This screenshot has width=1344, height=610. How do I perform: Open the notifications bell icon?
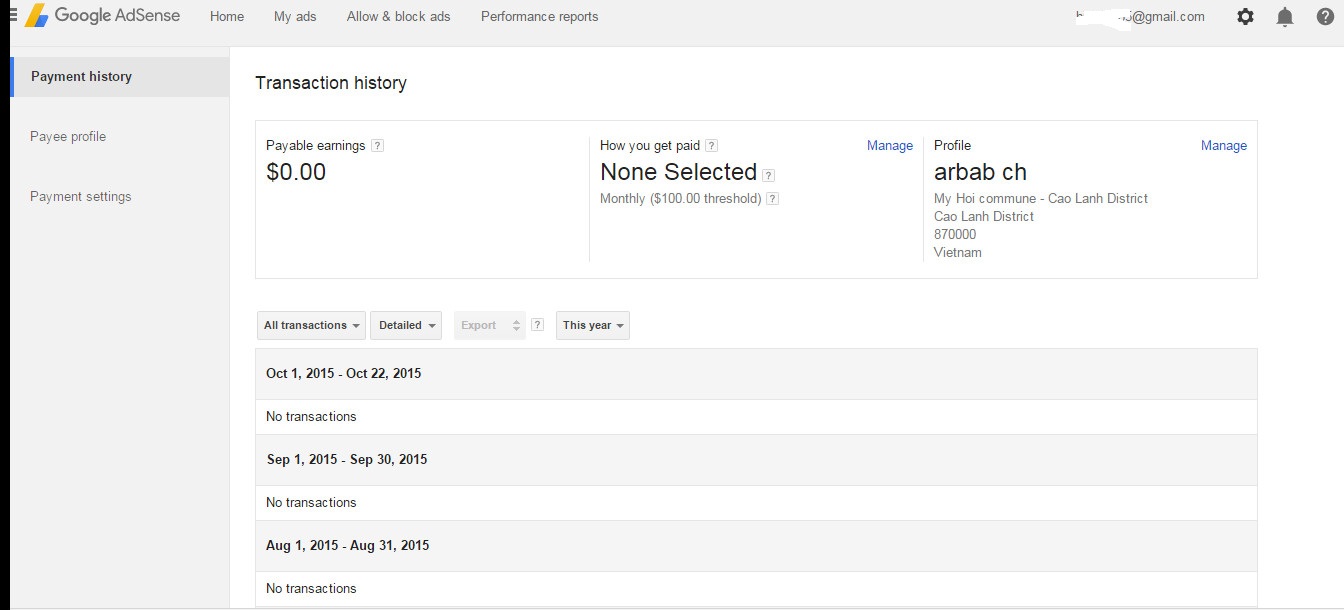[x=1285, y=17]
